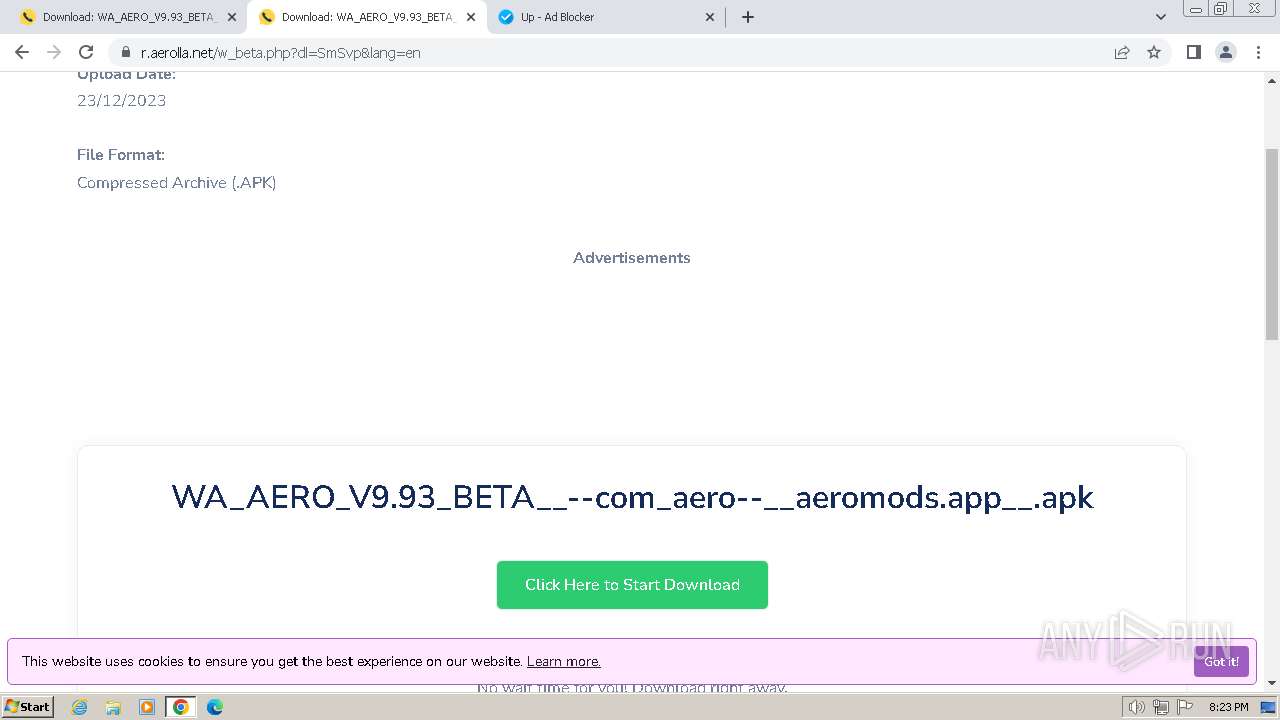Expand the tab search dropdown arrow
1280x720 pixels.
[x=1161, y=17]
